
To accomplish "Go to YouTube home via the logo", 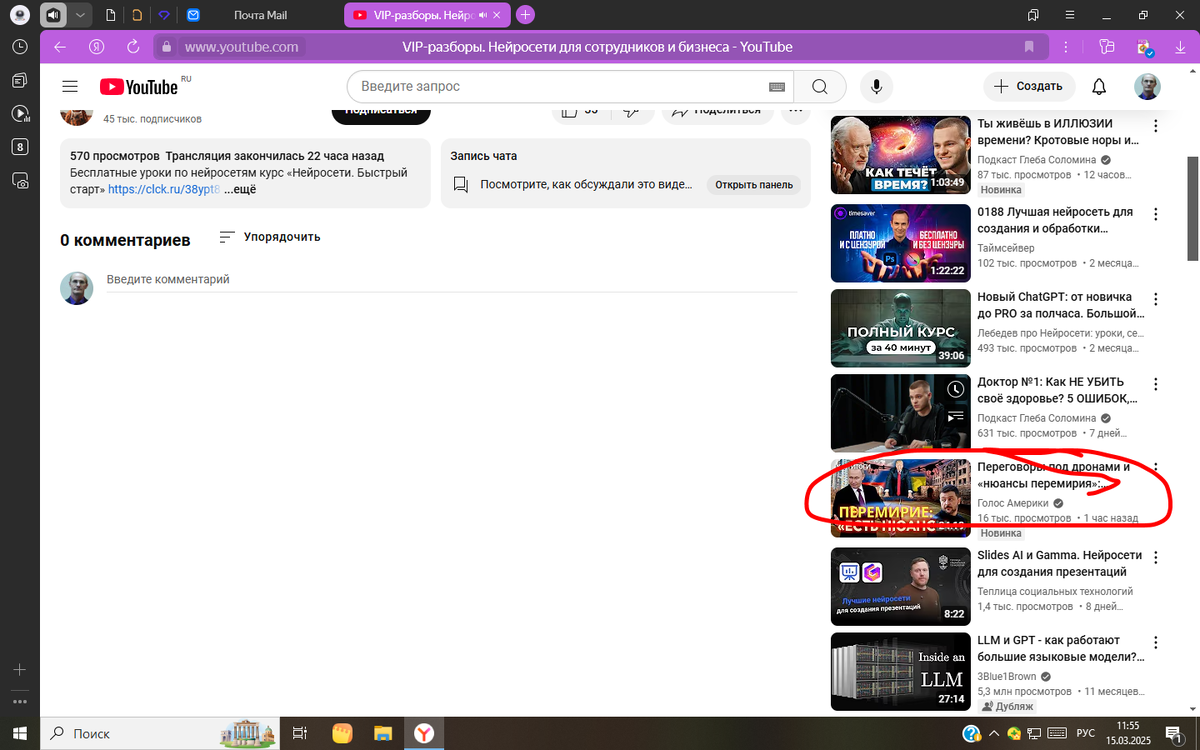I will coord(139,87).
